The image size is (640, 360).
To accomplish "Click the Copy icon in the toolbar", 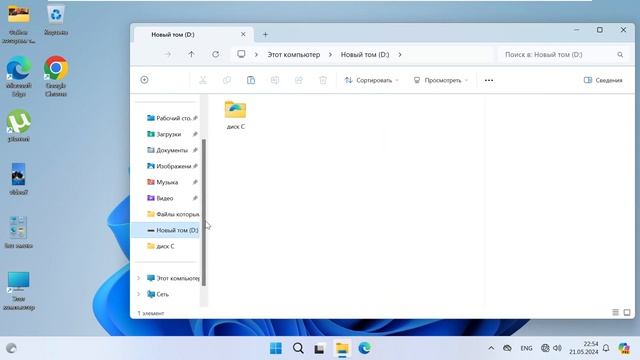I will pyautogui.click(x=227, y=80).
